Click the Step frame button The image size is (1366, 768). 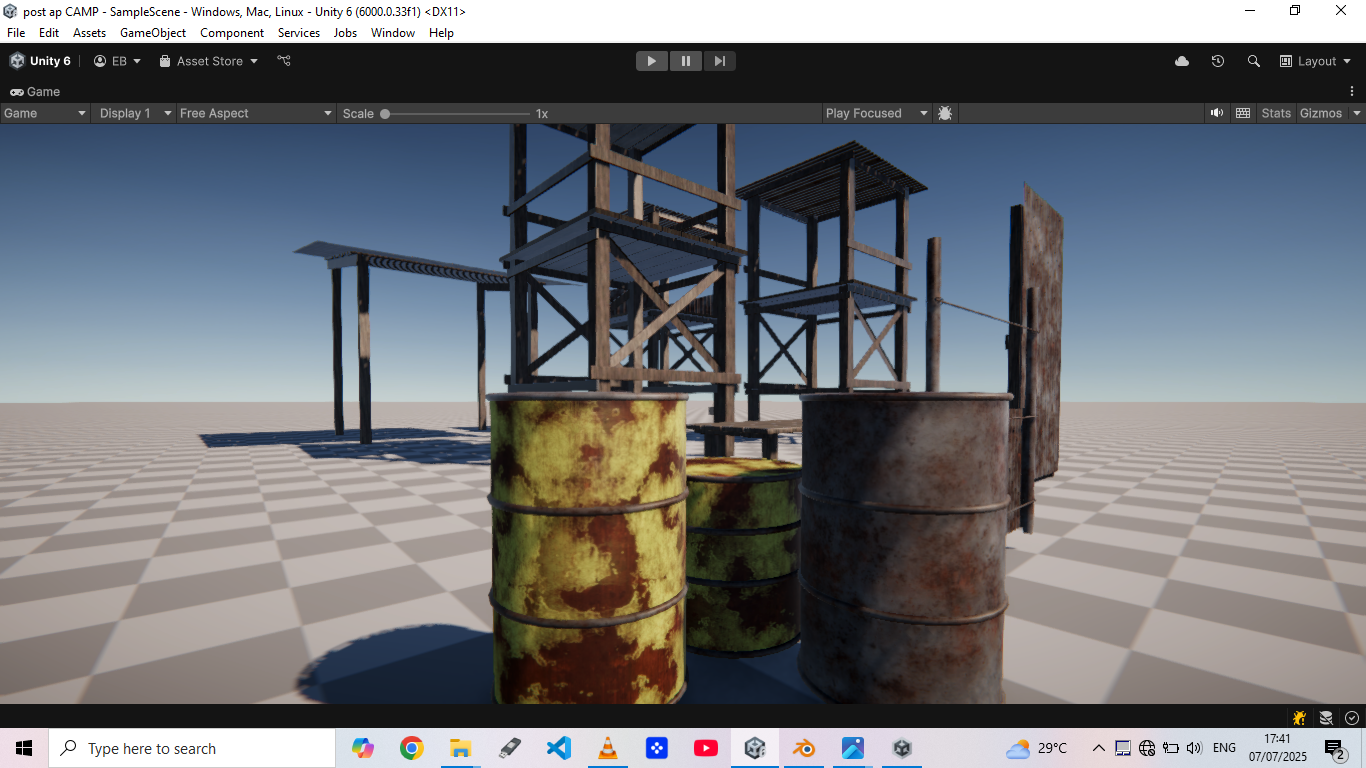[720, 61]
